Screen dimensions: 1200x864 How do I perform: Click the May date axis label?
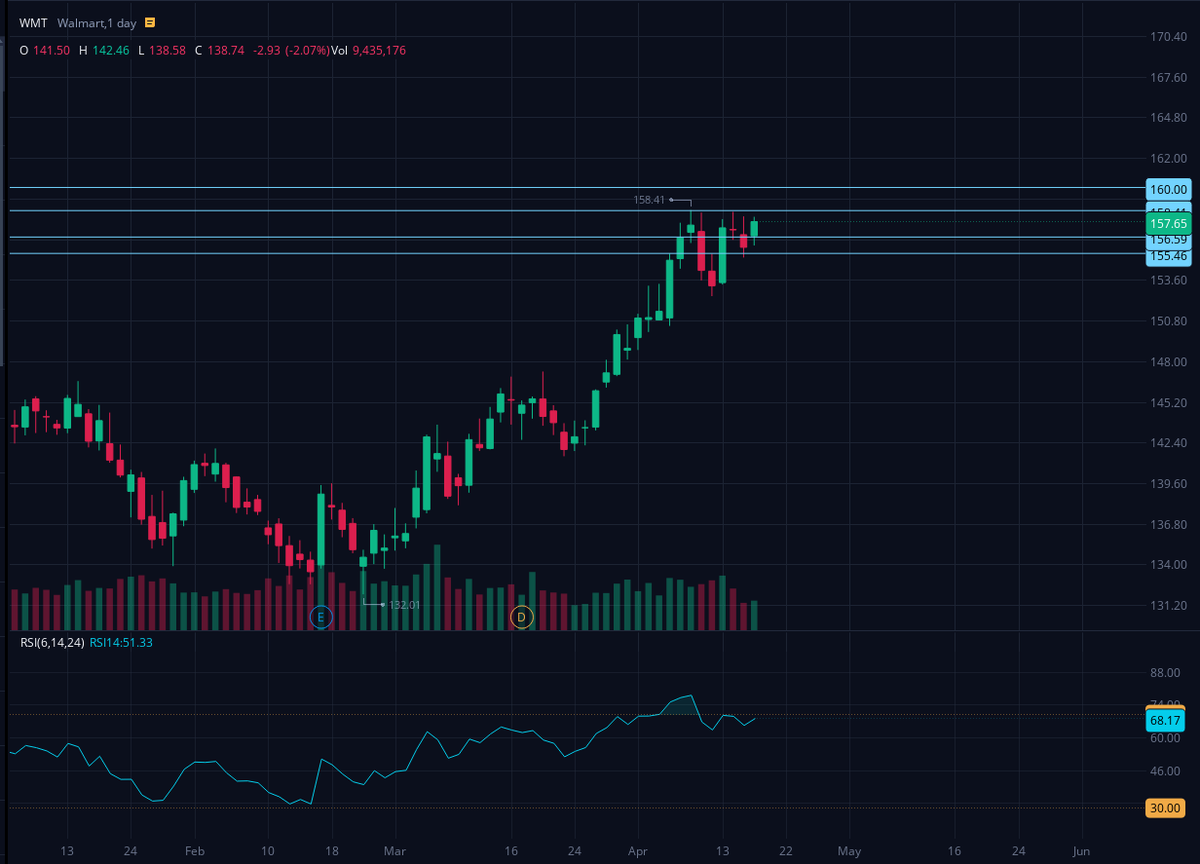(x=849, y=851)
